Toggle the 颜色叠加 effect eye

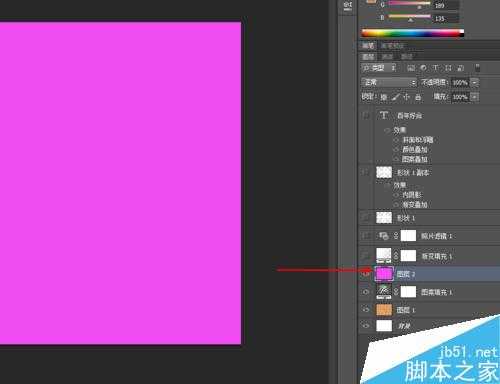[396, 149]
